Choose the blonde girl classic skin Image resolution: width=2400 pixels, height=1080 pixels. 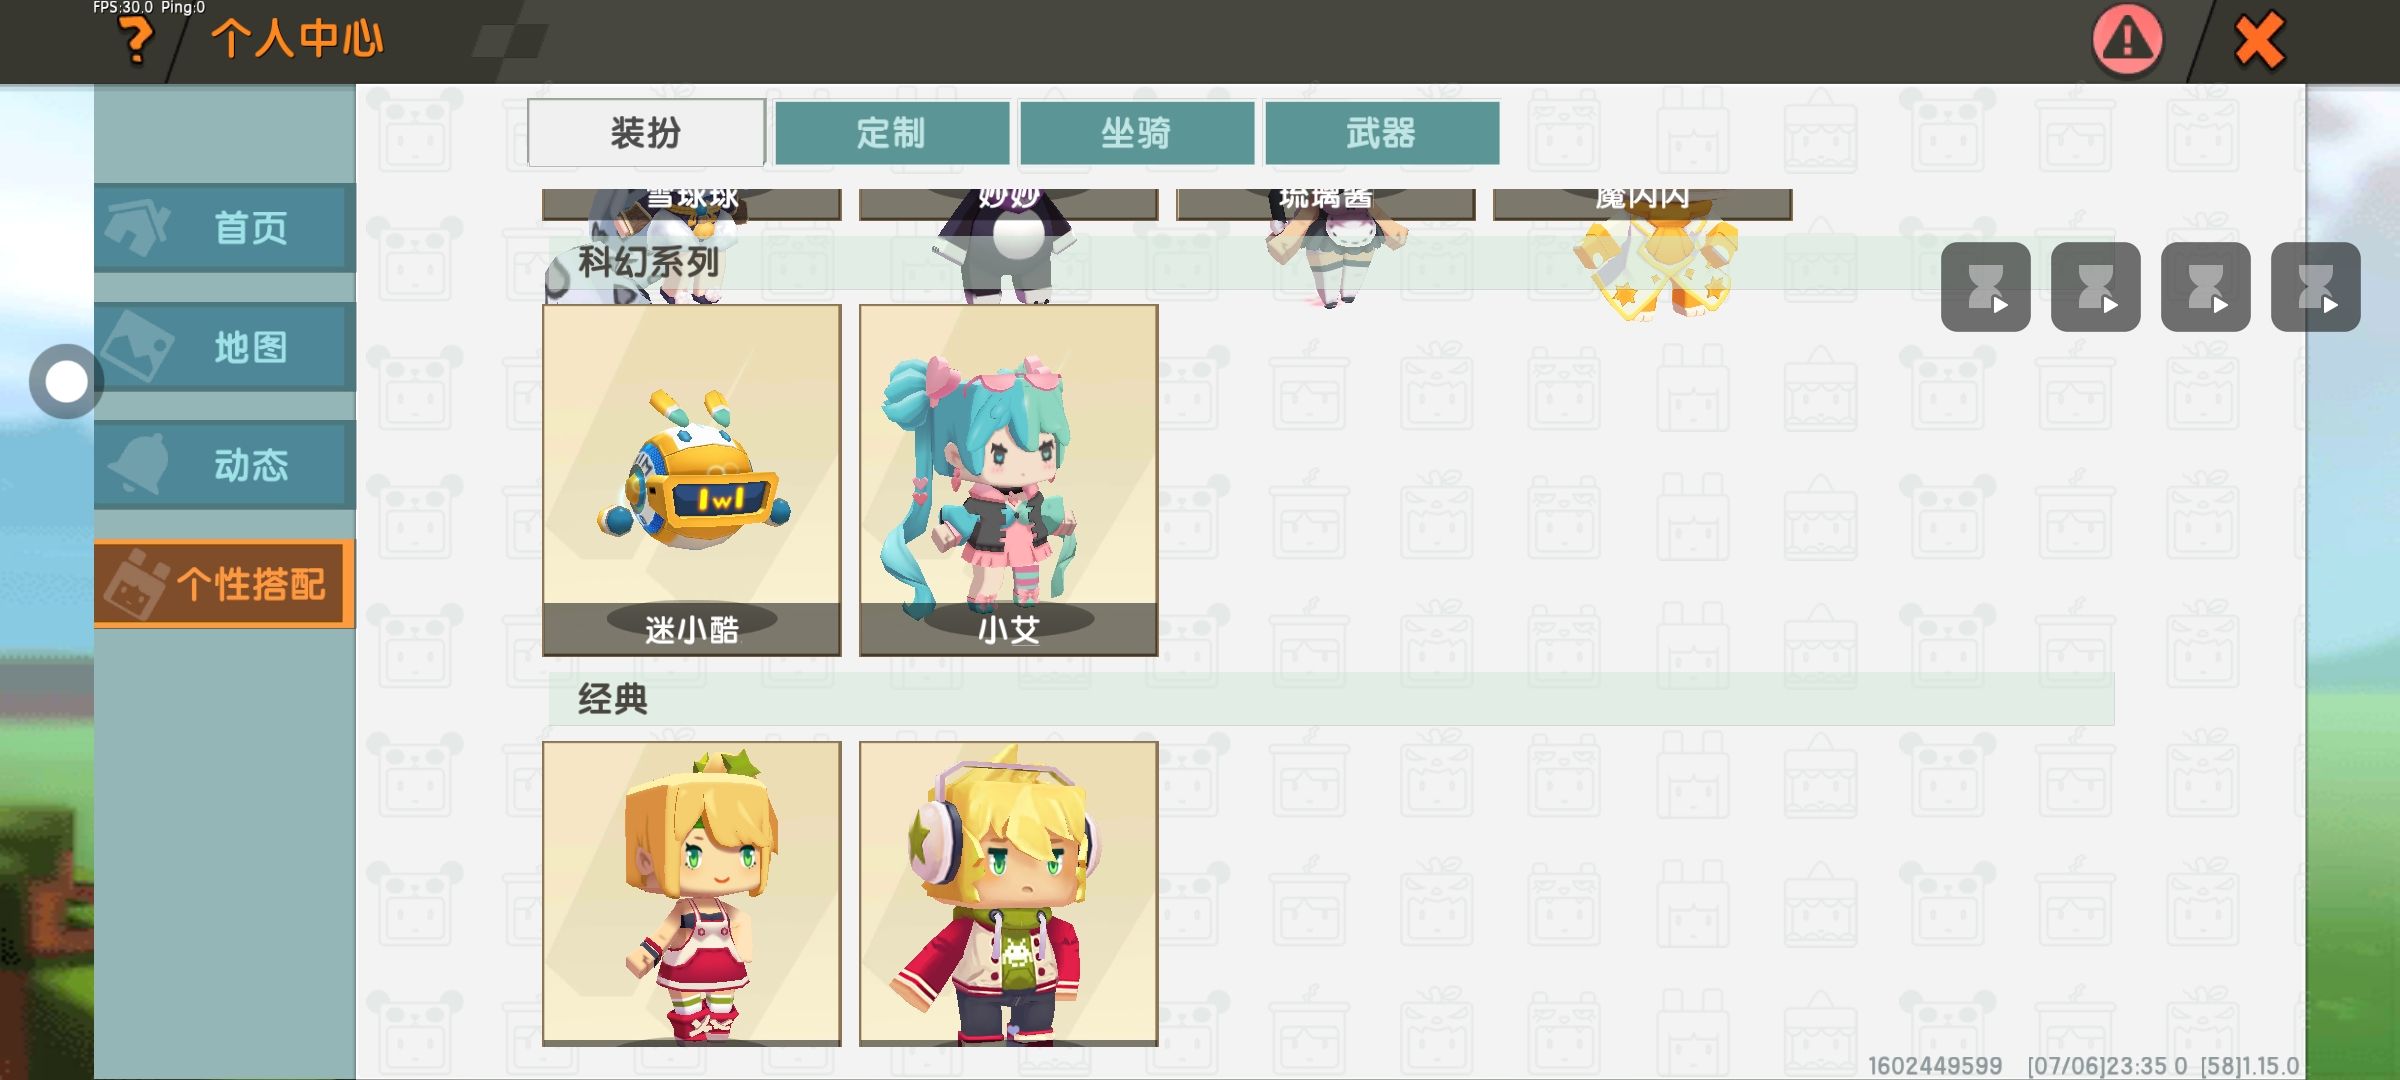point(692,894)
